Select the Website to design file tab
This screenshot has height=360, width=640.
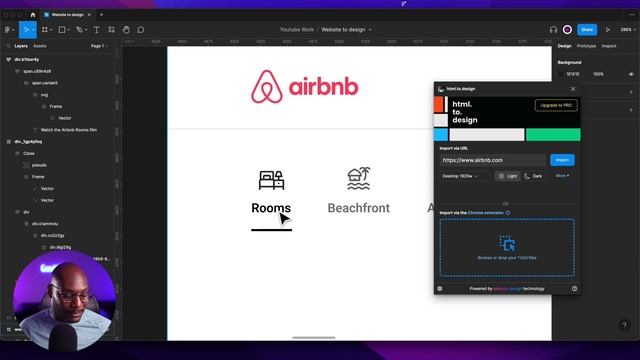pos(67,15)
